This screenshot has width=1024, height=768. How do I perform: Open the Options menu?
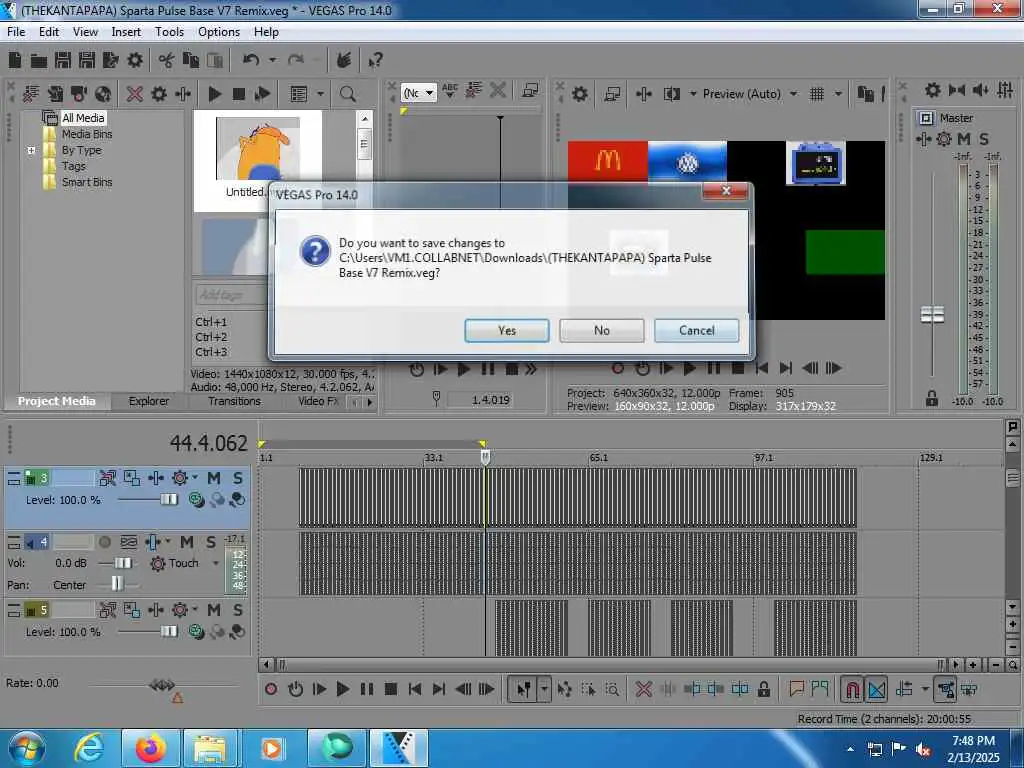[x=219, y=32]
